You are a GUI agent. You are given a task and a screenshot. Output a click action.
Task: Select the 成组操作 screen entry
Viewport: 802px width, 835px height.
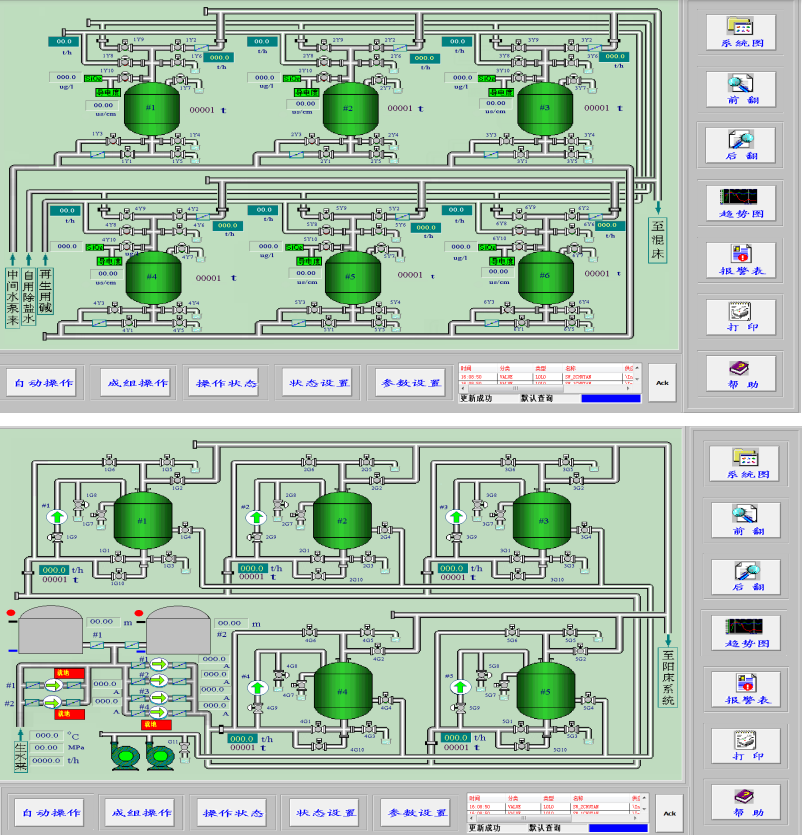tap(133, 382)
